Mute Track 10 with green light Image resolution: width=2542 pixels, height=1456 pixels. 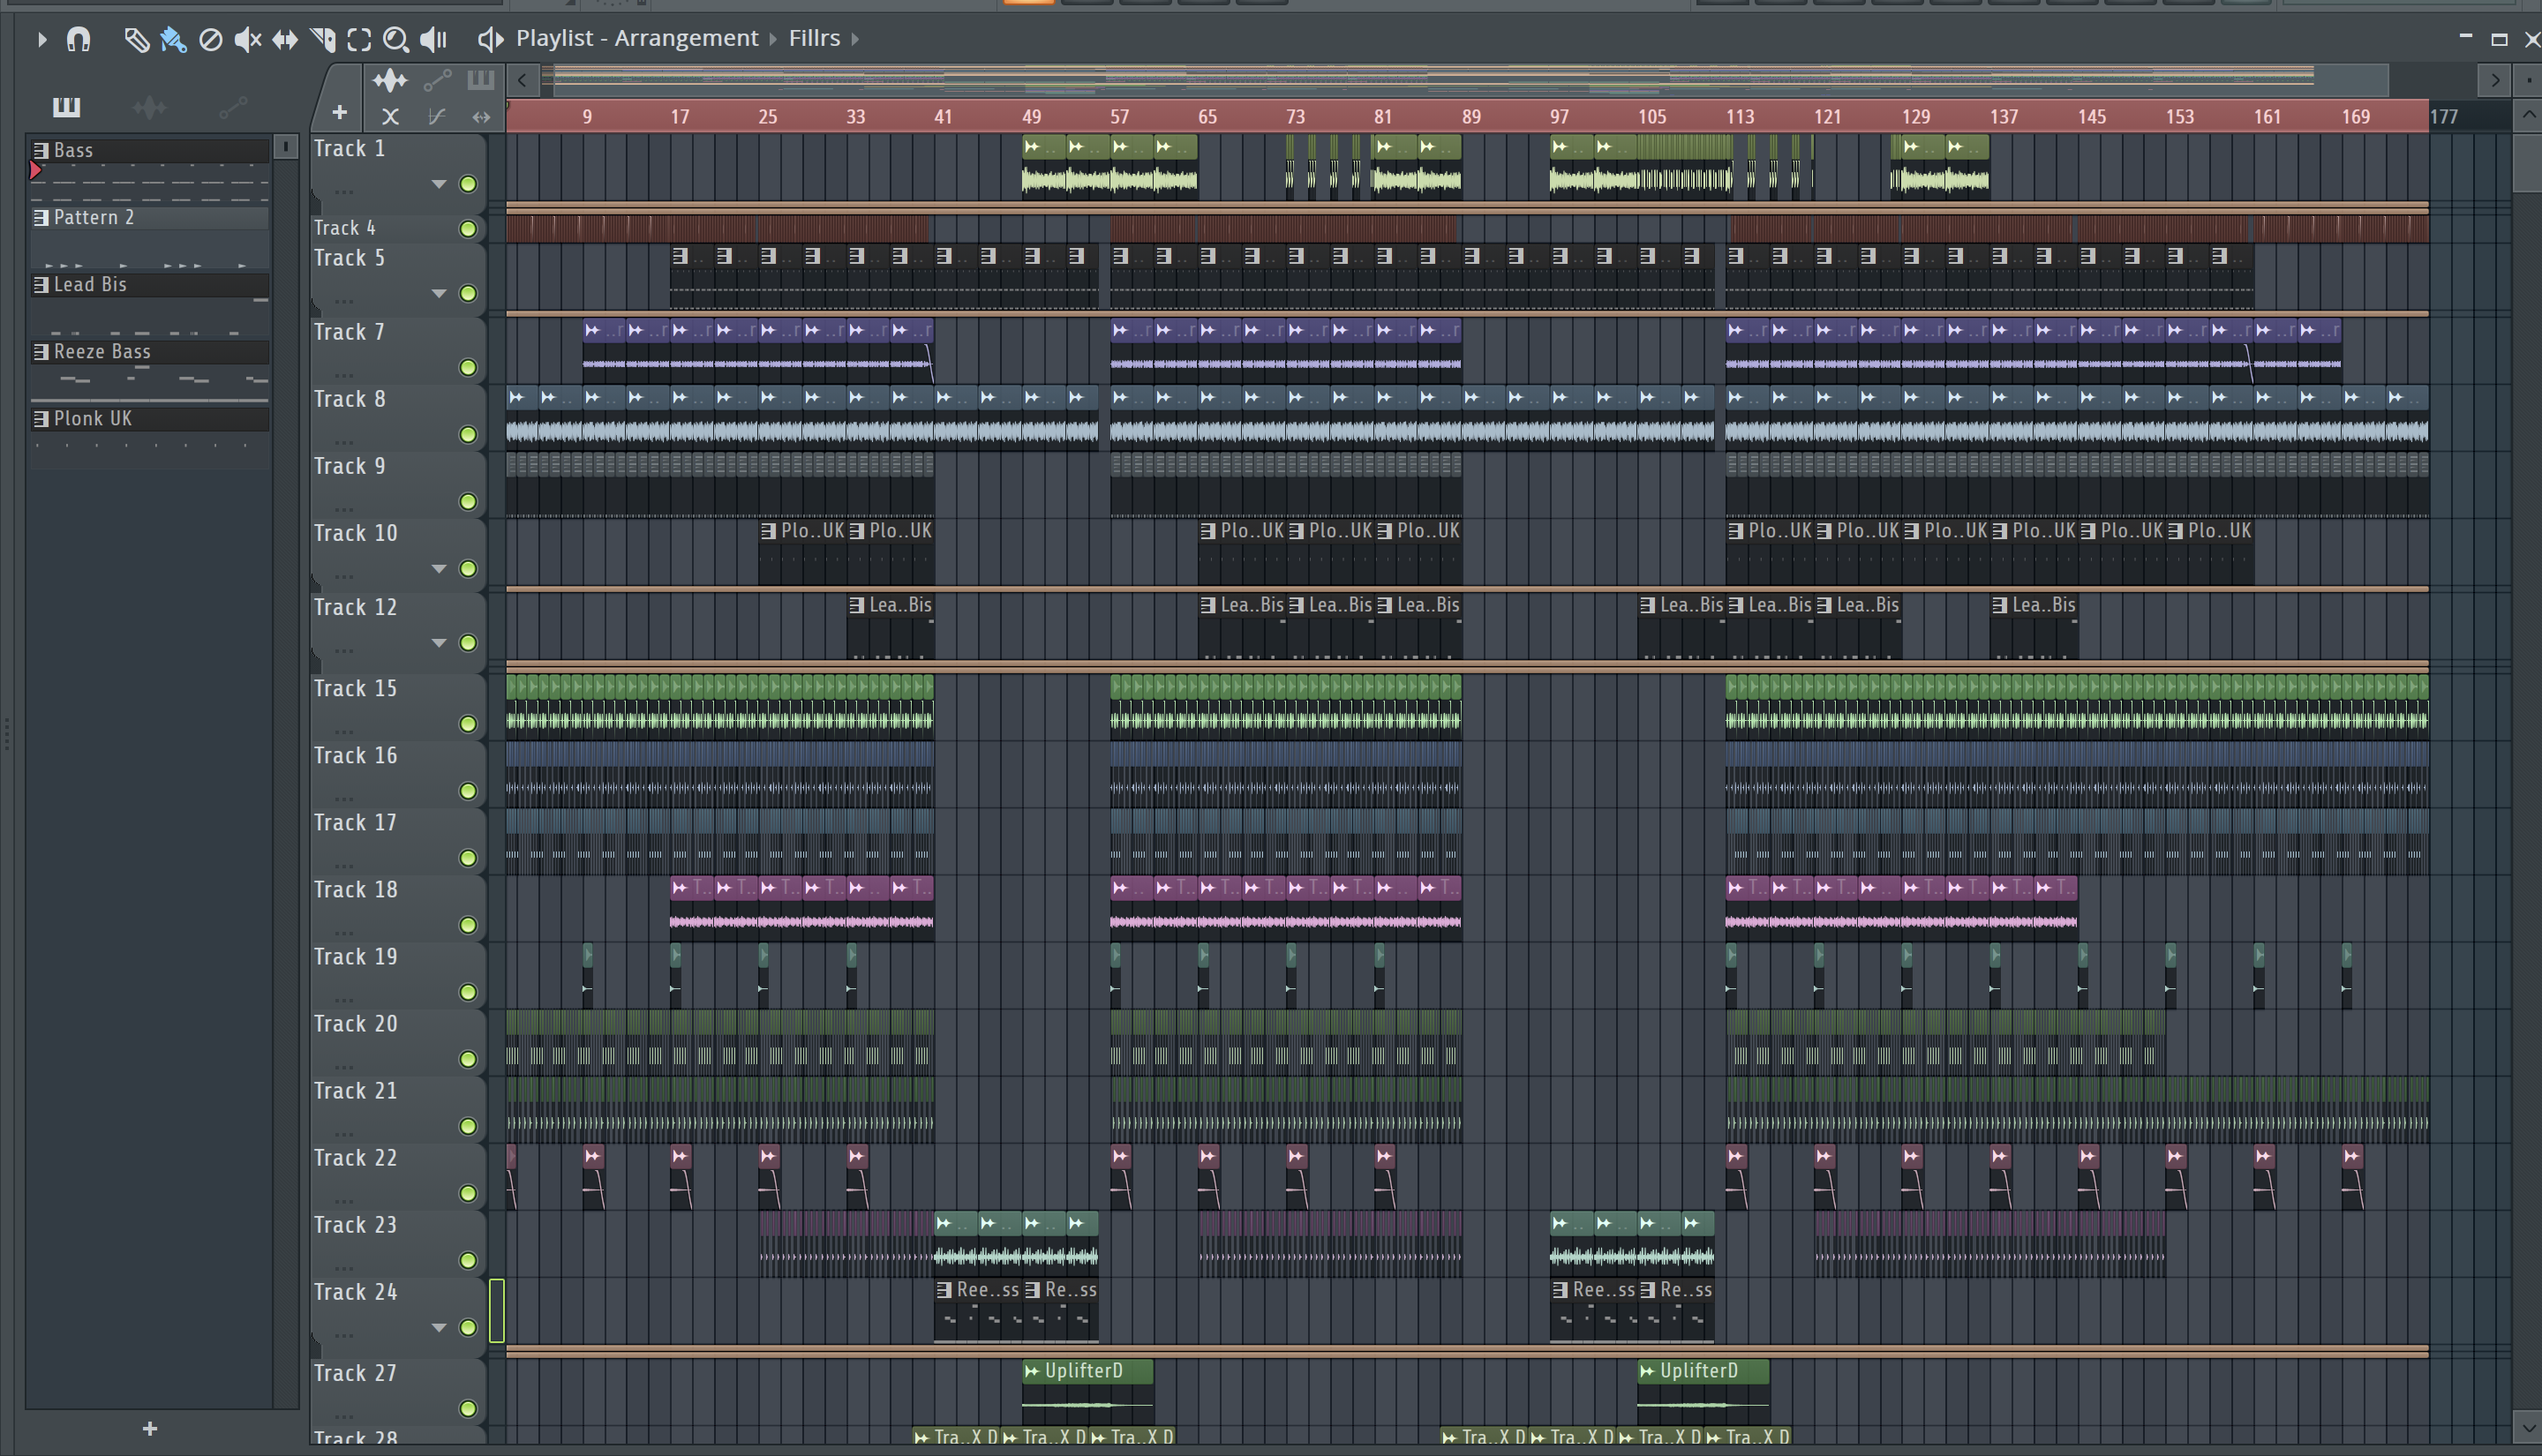pyautogui.click(x=467, y=569)
